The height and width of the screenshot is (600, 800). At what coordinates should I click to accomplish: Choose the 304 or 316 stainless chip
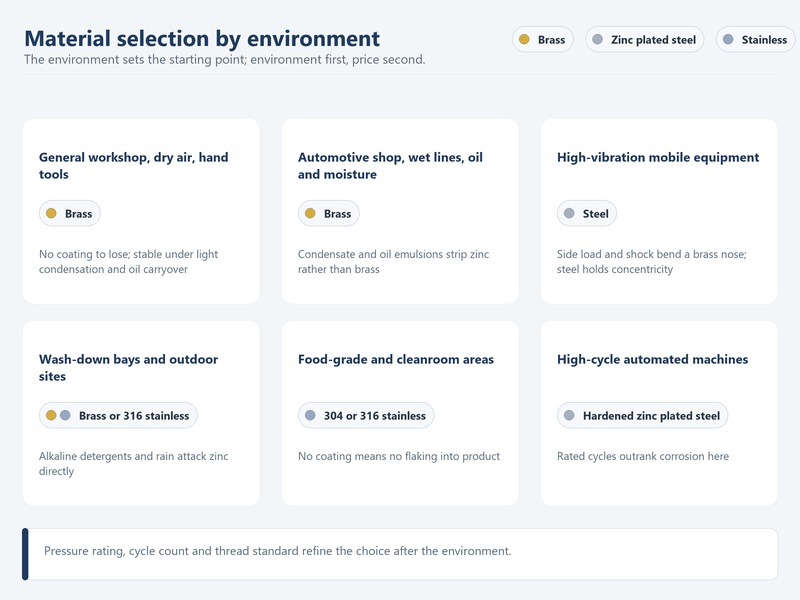tap(366, 415)
